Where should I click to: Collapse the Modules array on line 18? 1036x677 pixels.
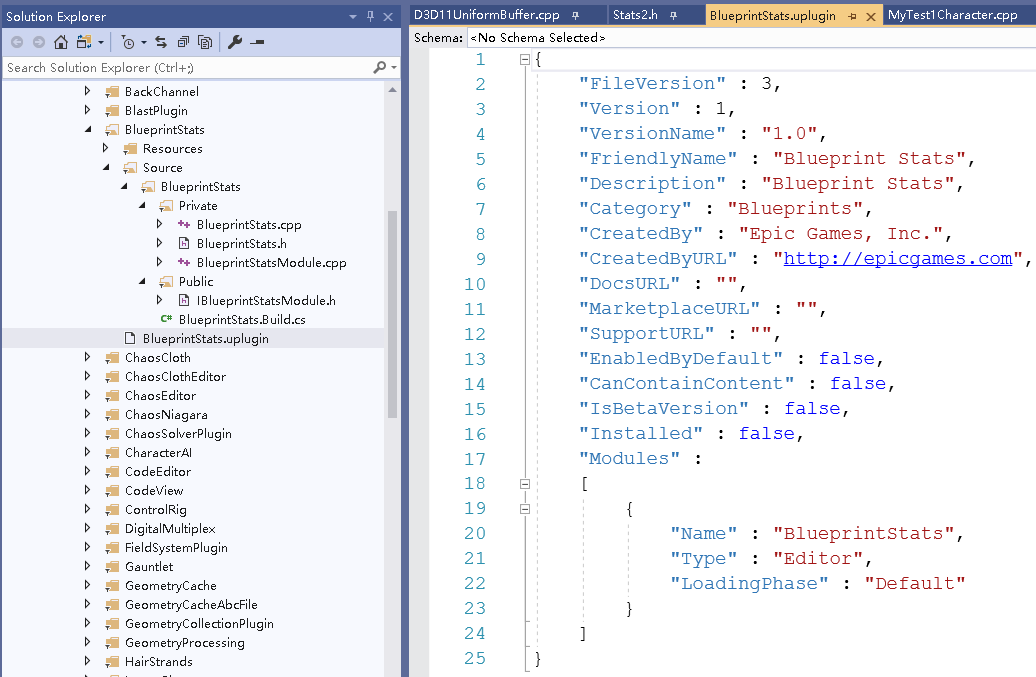(x=525, y=483)
